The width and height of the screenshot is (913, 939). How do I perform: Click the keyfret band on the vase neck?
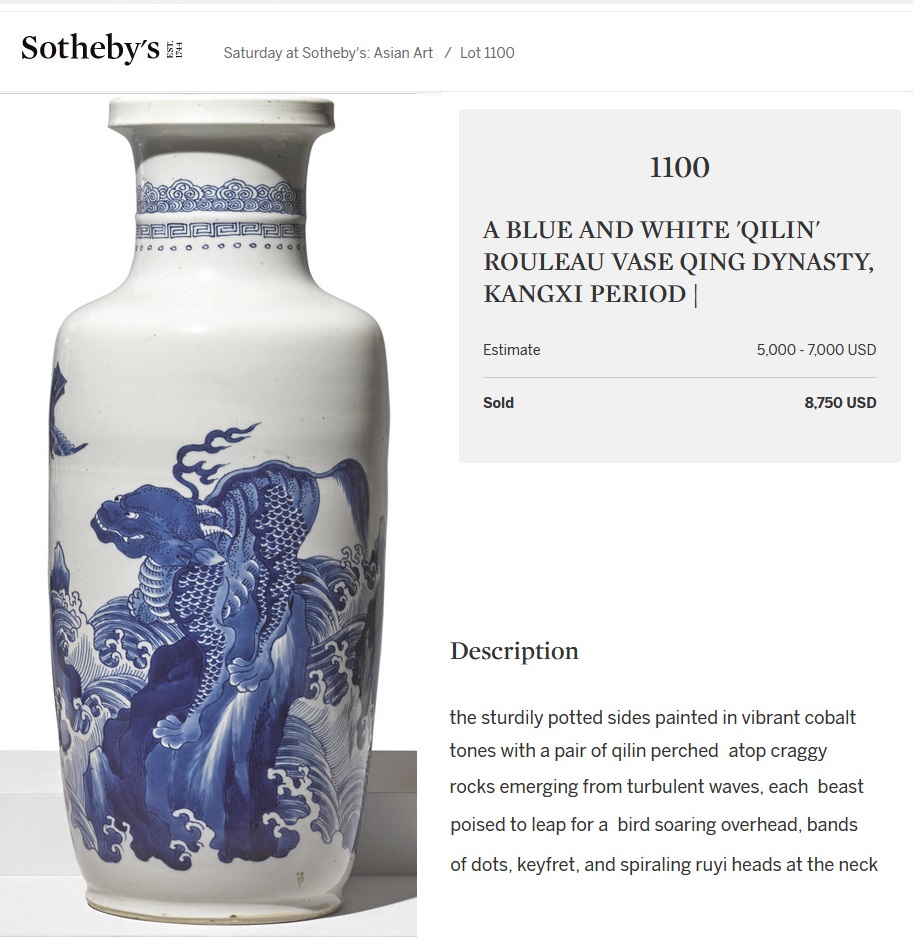(220, 230)
